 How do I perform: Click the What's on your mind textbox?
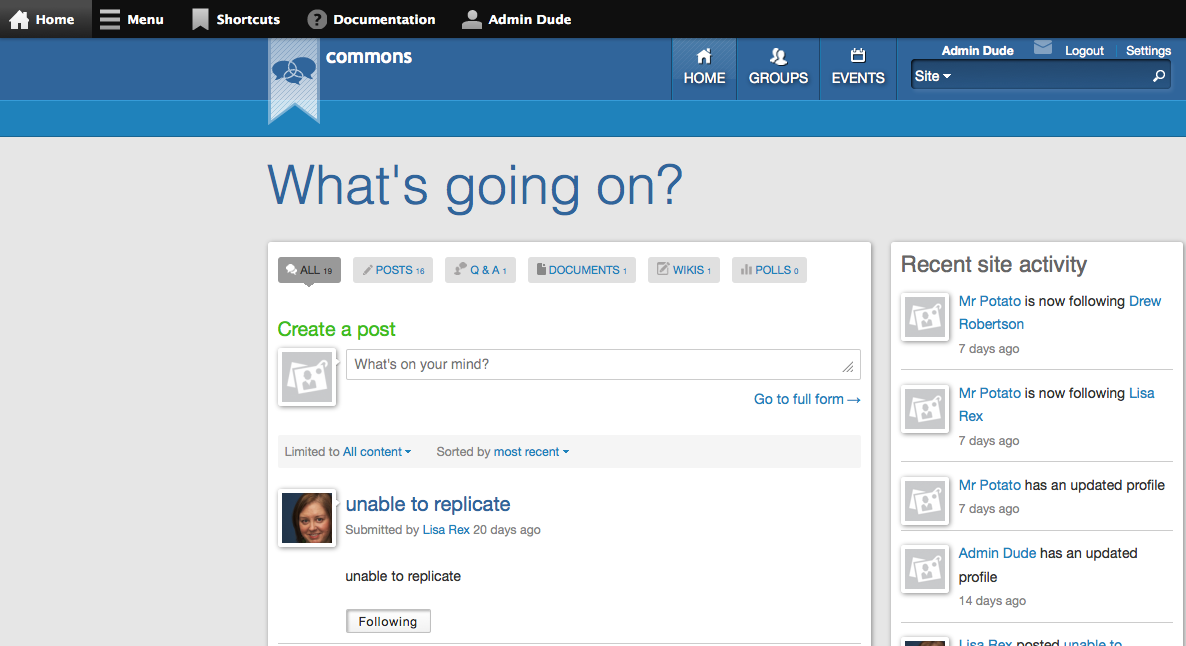pos(603,365)
